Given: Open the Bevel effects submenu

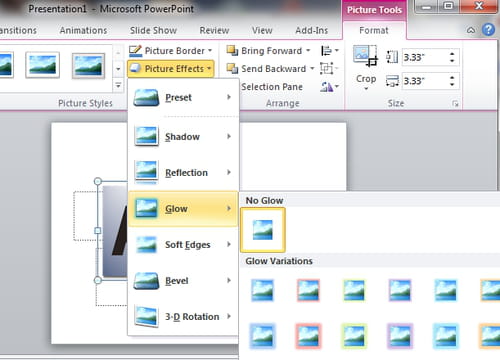Looking at the screenshot, I should point(183,281).
